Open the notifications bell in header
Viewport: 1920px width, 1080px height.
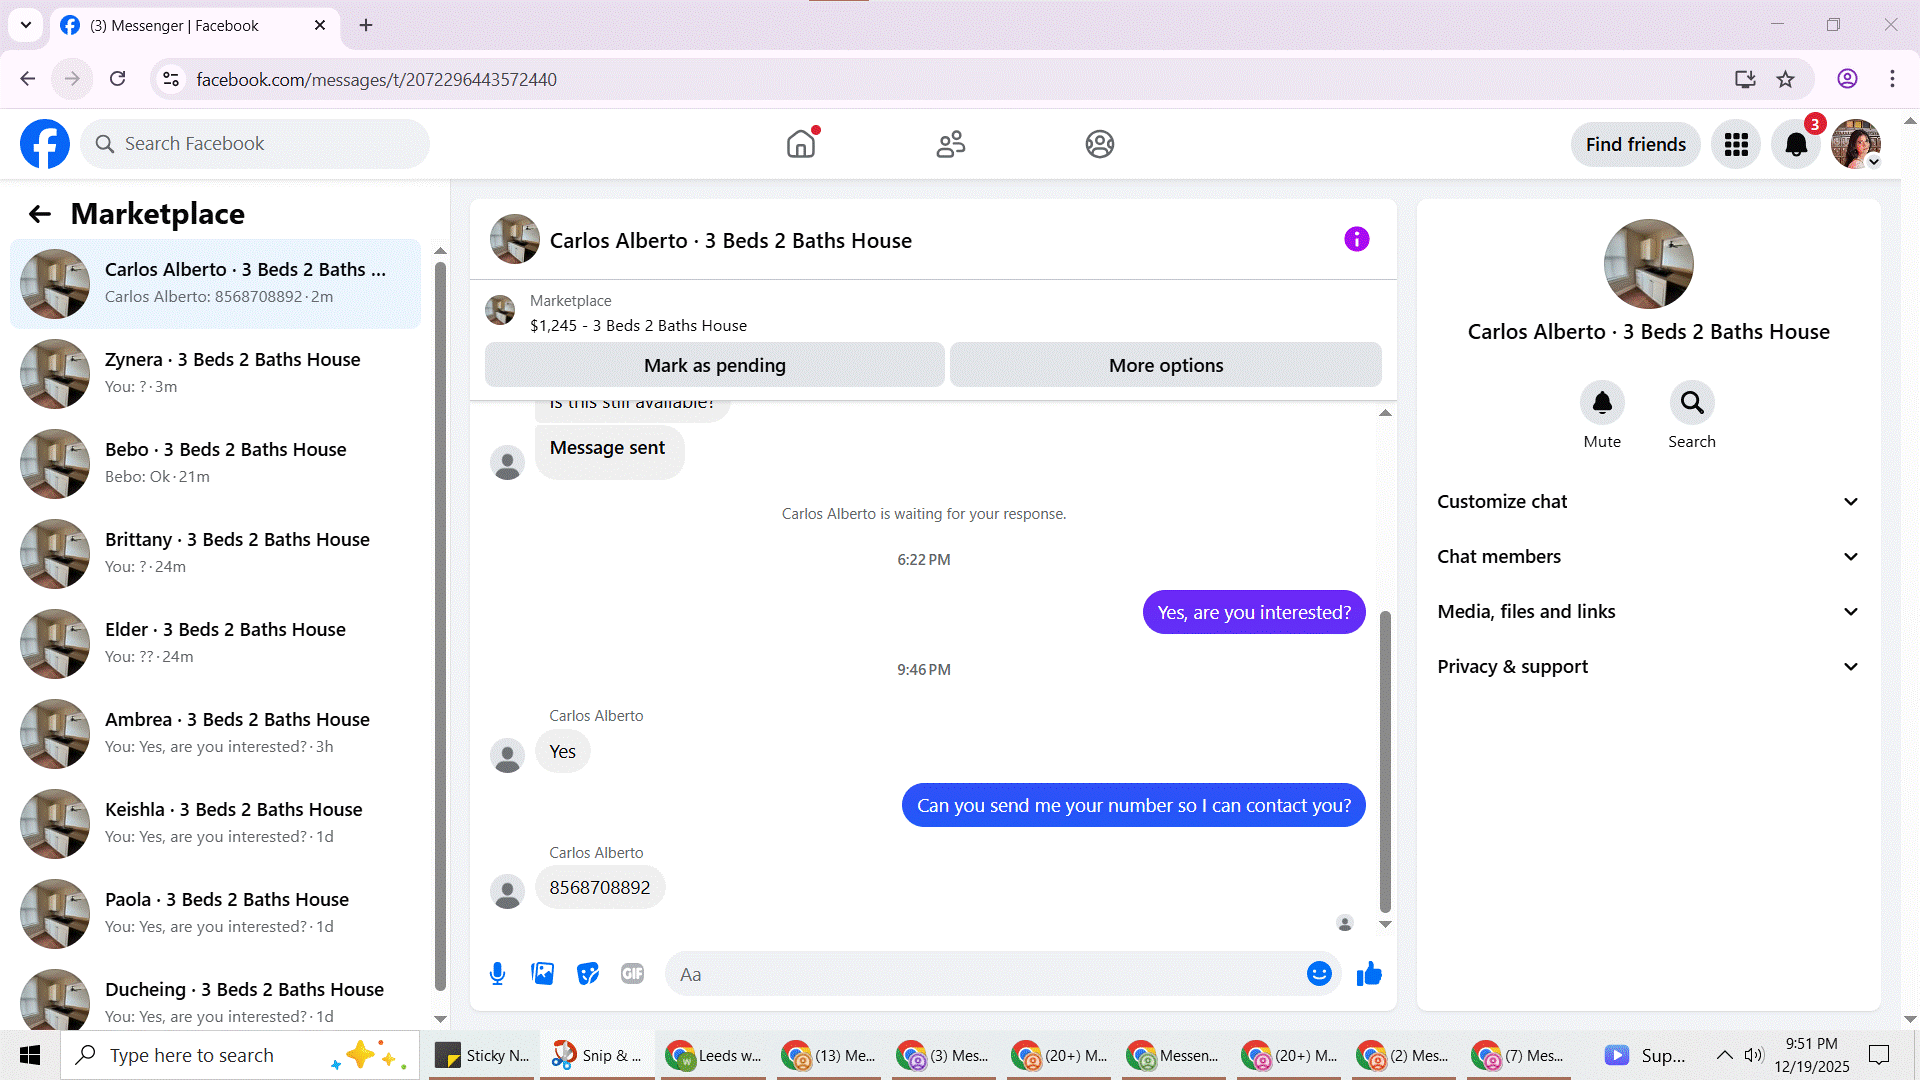coord(1796,145)
